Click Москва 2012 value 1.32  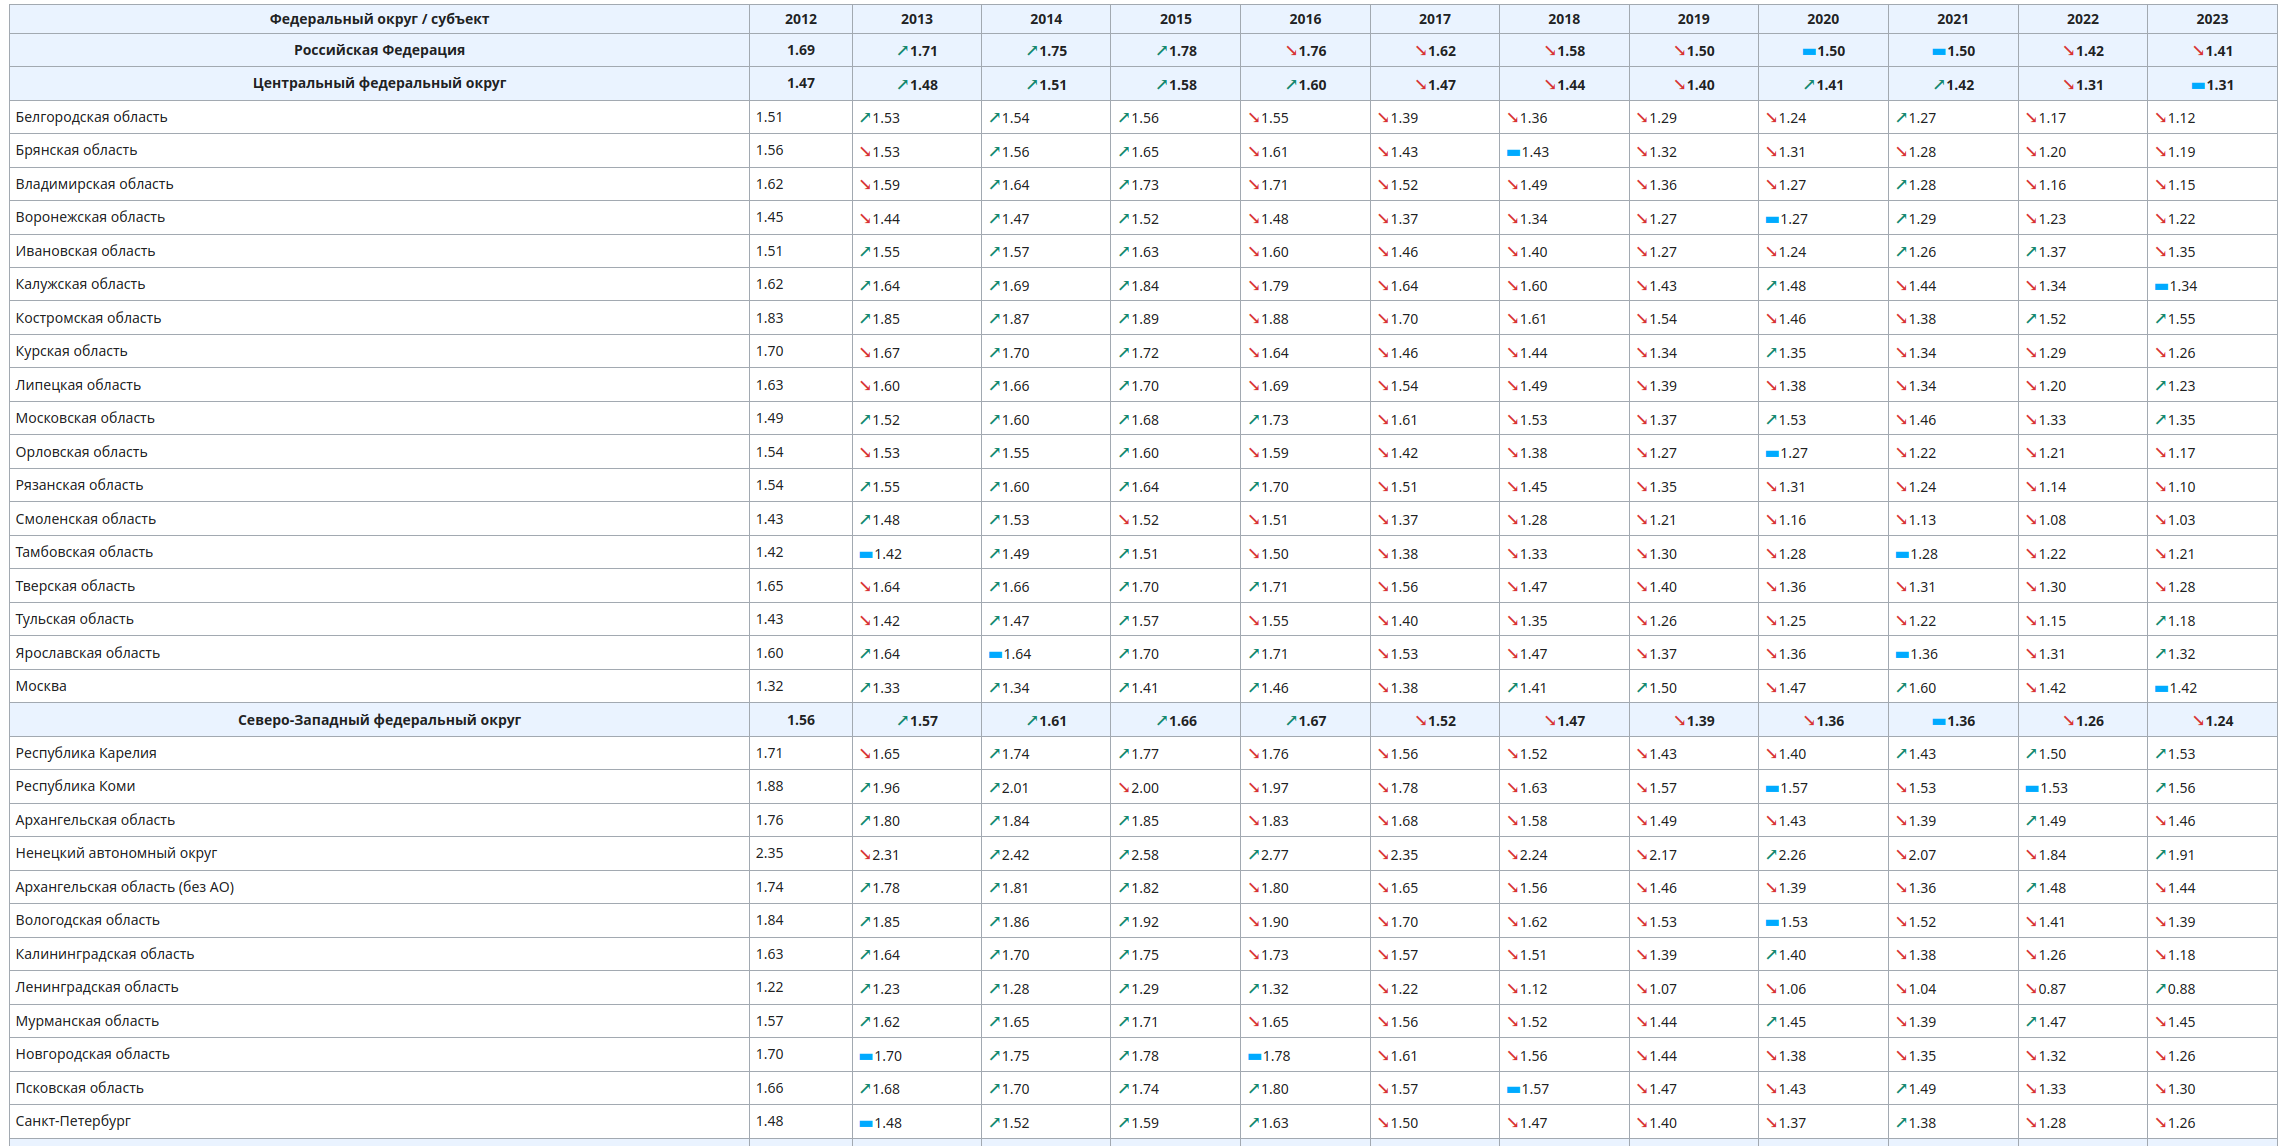[769, 686]
